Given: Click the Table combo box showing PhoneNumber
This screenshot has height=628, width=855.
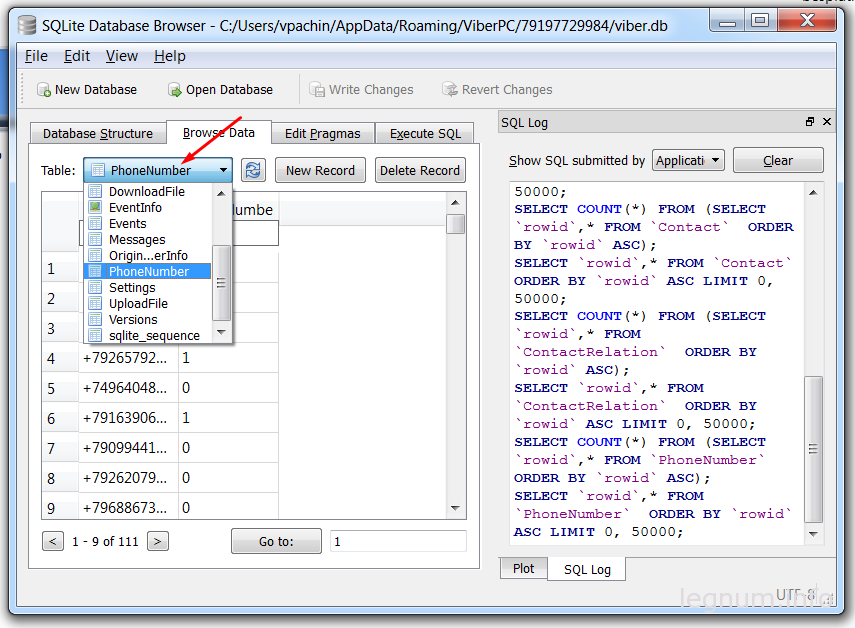Looking at the screenshot, I should tap(158, 171).
